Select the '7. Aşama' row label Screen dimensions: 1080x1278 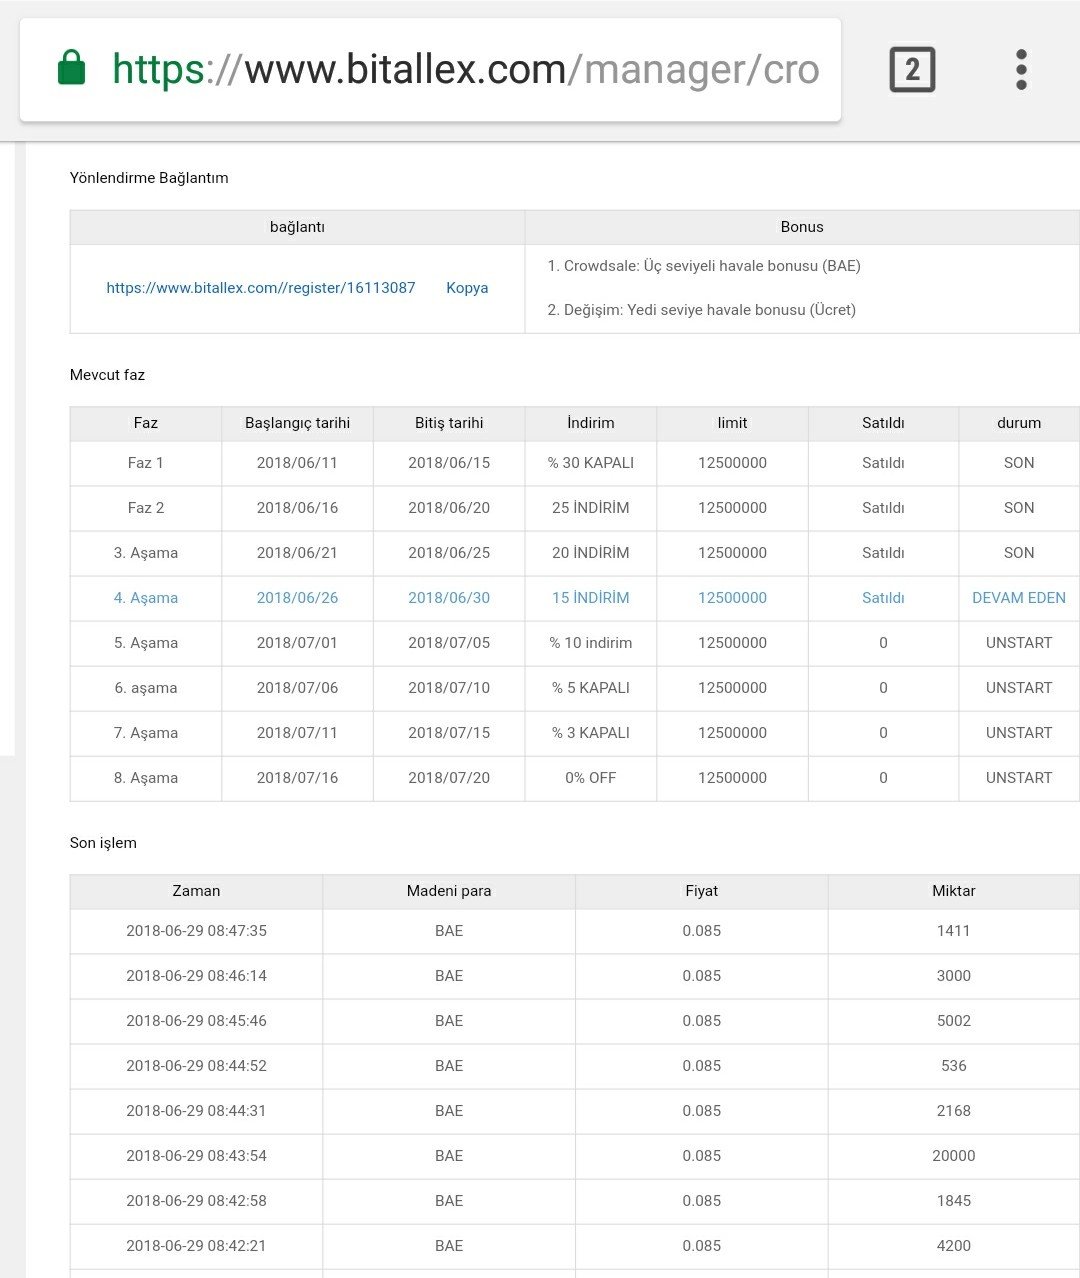pos(146,733)
